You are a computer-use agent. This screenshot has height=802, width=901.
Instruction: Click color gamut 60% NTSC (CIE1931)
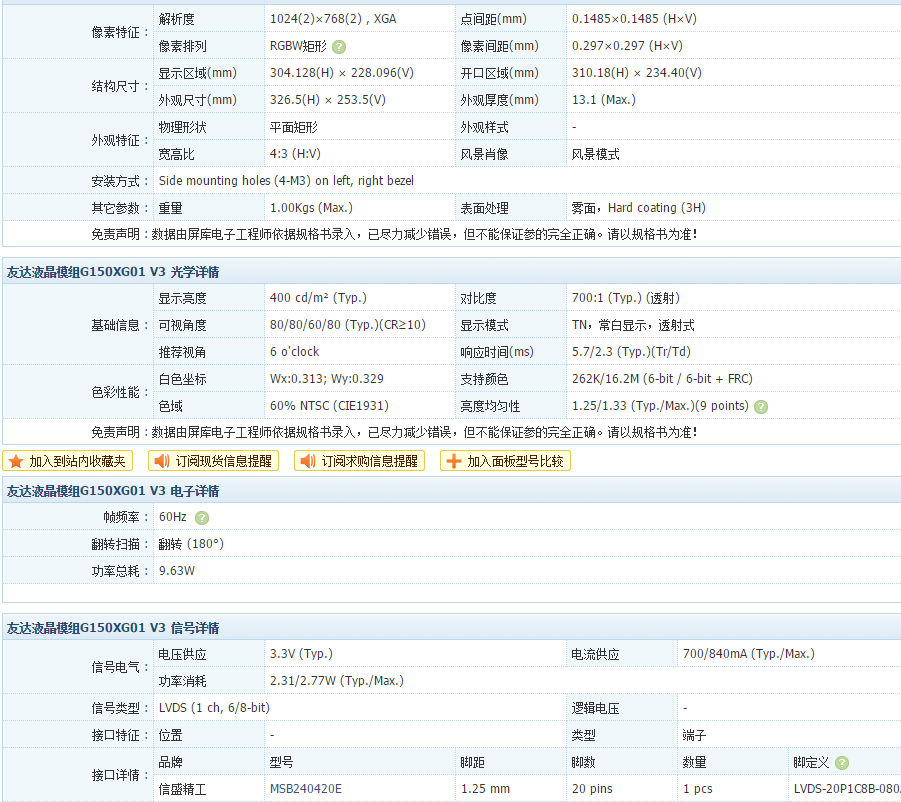coord(329,406)
